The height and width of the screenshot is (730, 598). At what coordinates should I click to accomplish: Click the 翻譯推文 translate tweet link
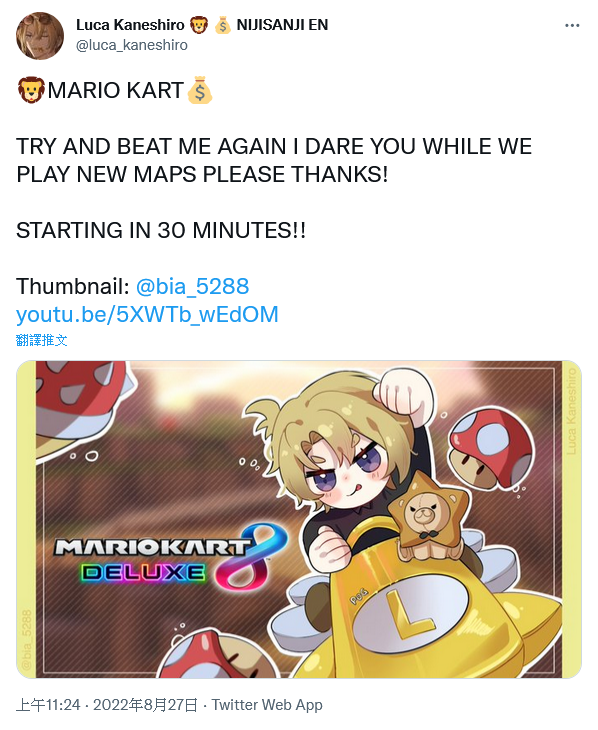(41, 340)
